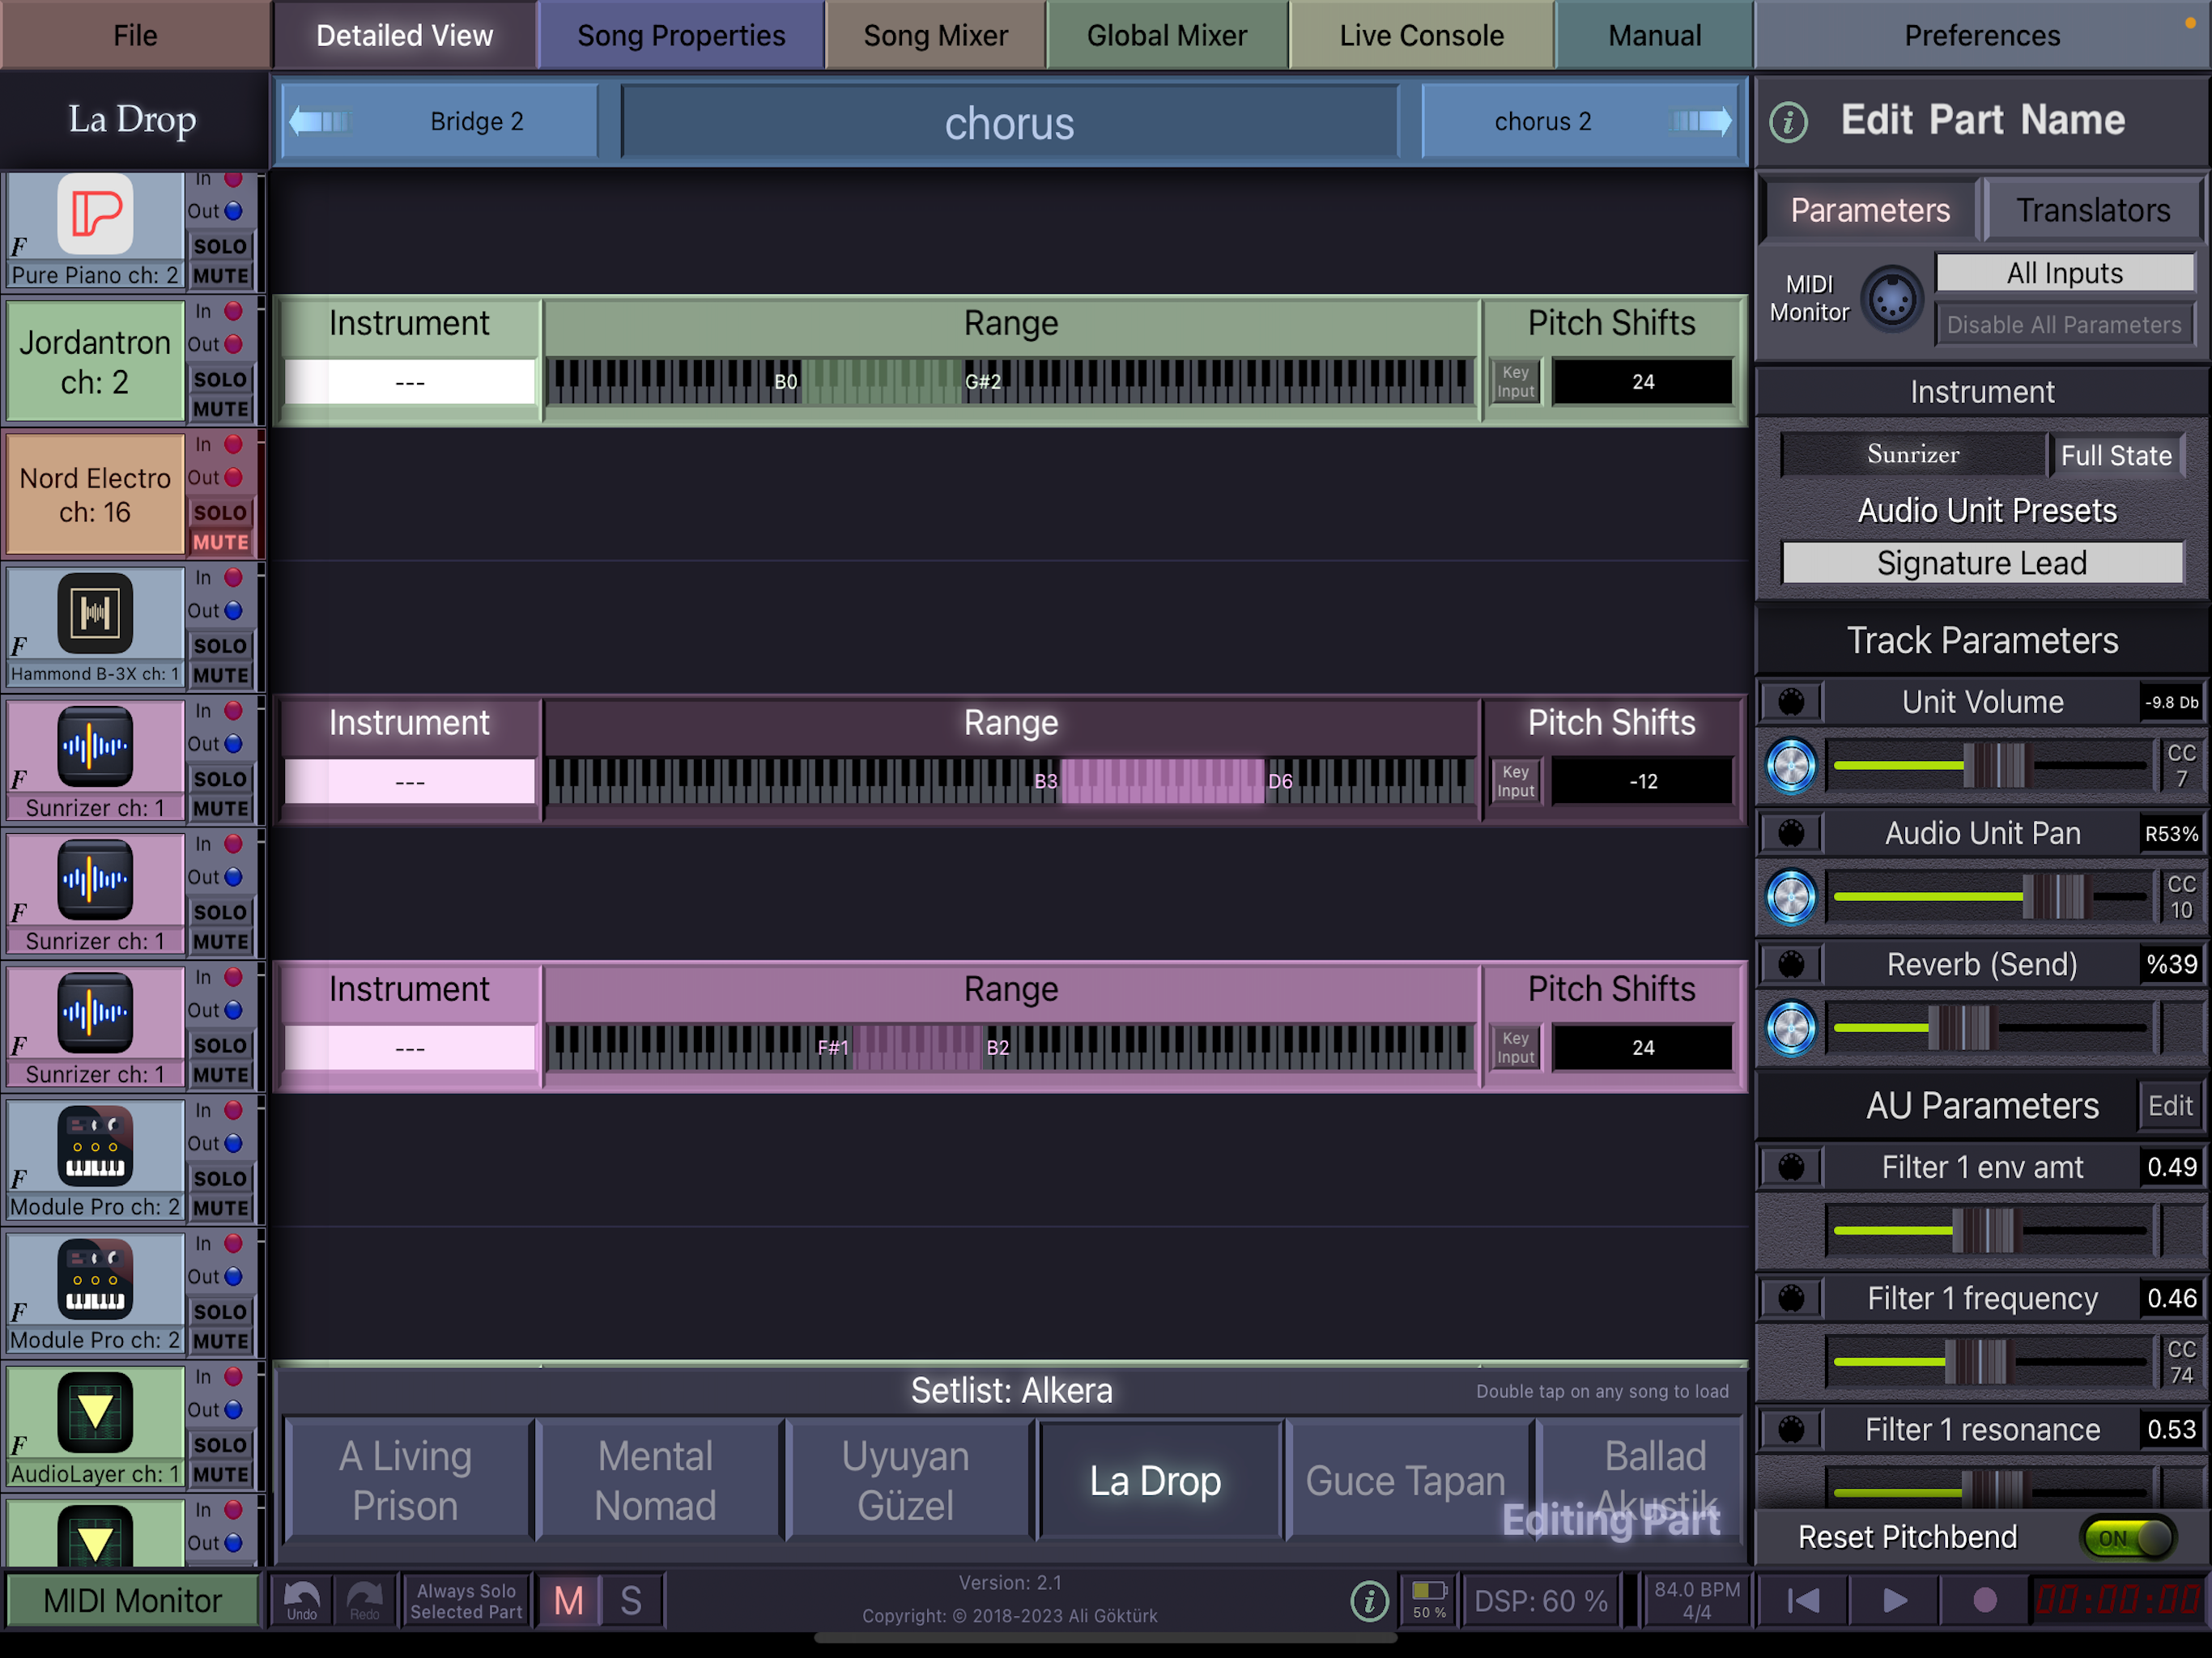Screen dimensions: 2212x1658
Task: Open the Translators tab
Action: 2092,210
